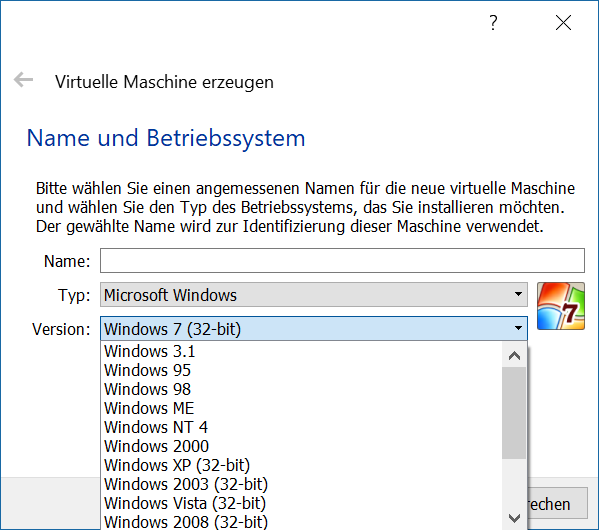Click the back arrow icon

pos(23,80)
